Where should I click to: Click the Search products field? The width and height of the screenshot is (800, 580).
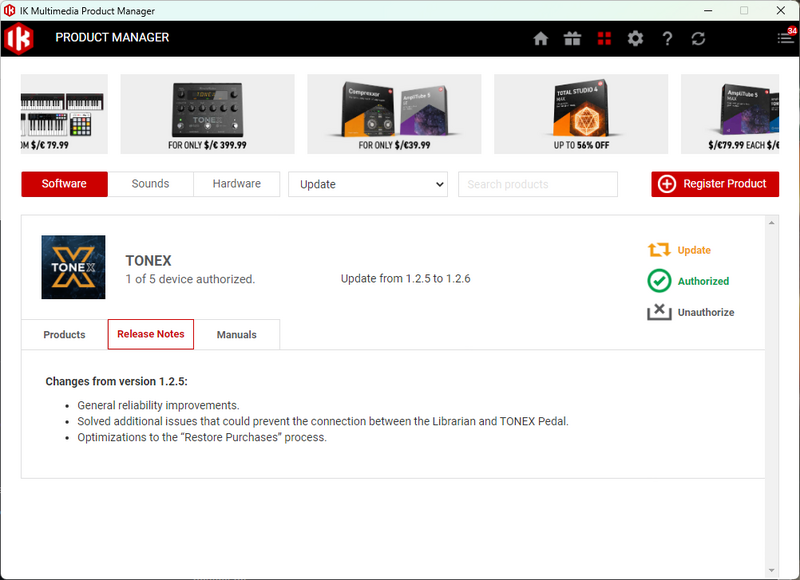click(x=538, y=184)
